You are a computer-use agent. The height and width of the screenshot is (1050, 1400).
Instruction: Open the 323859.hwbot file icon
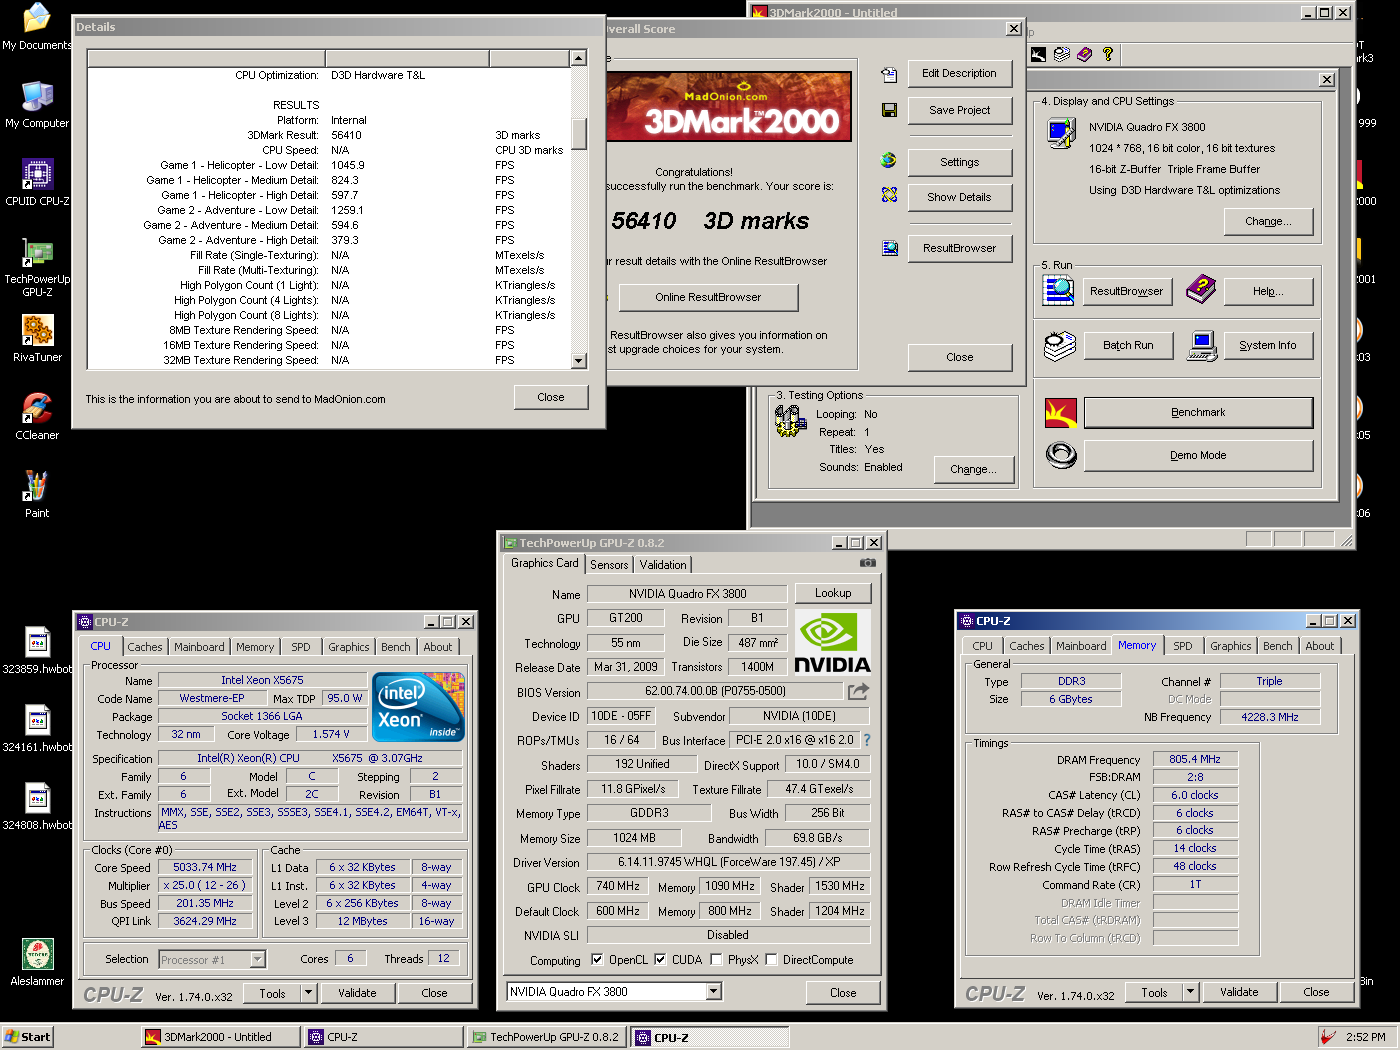37,642
